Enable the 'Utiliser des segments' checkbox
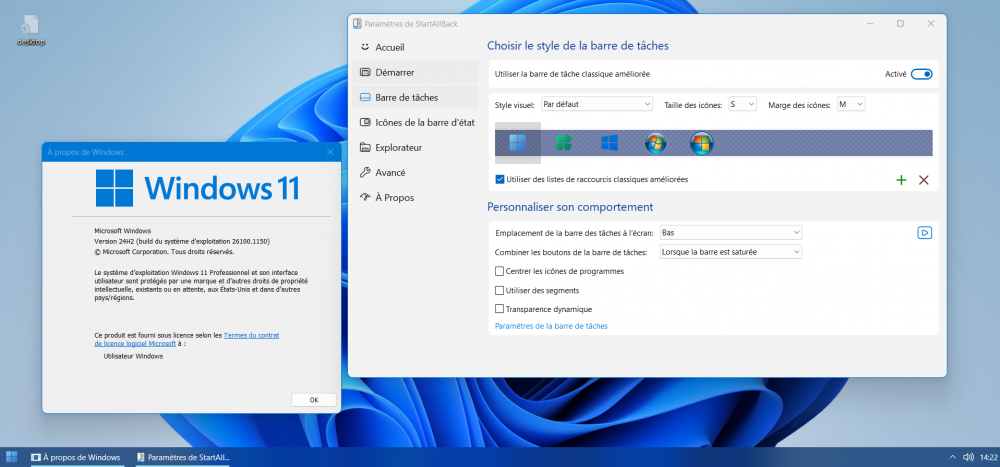 click(x=500, y=290)
